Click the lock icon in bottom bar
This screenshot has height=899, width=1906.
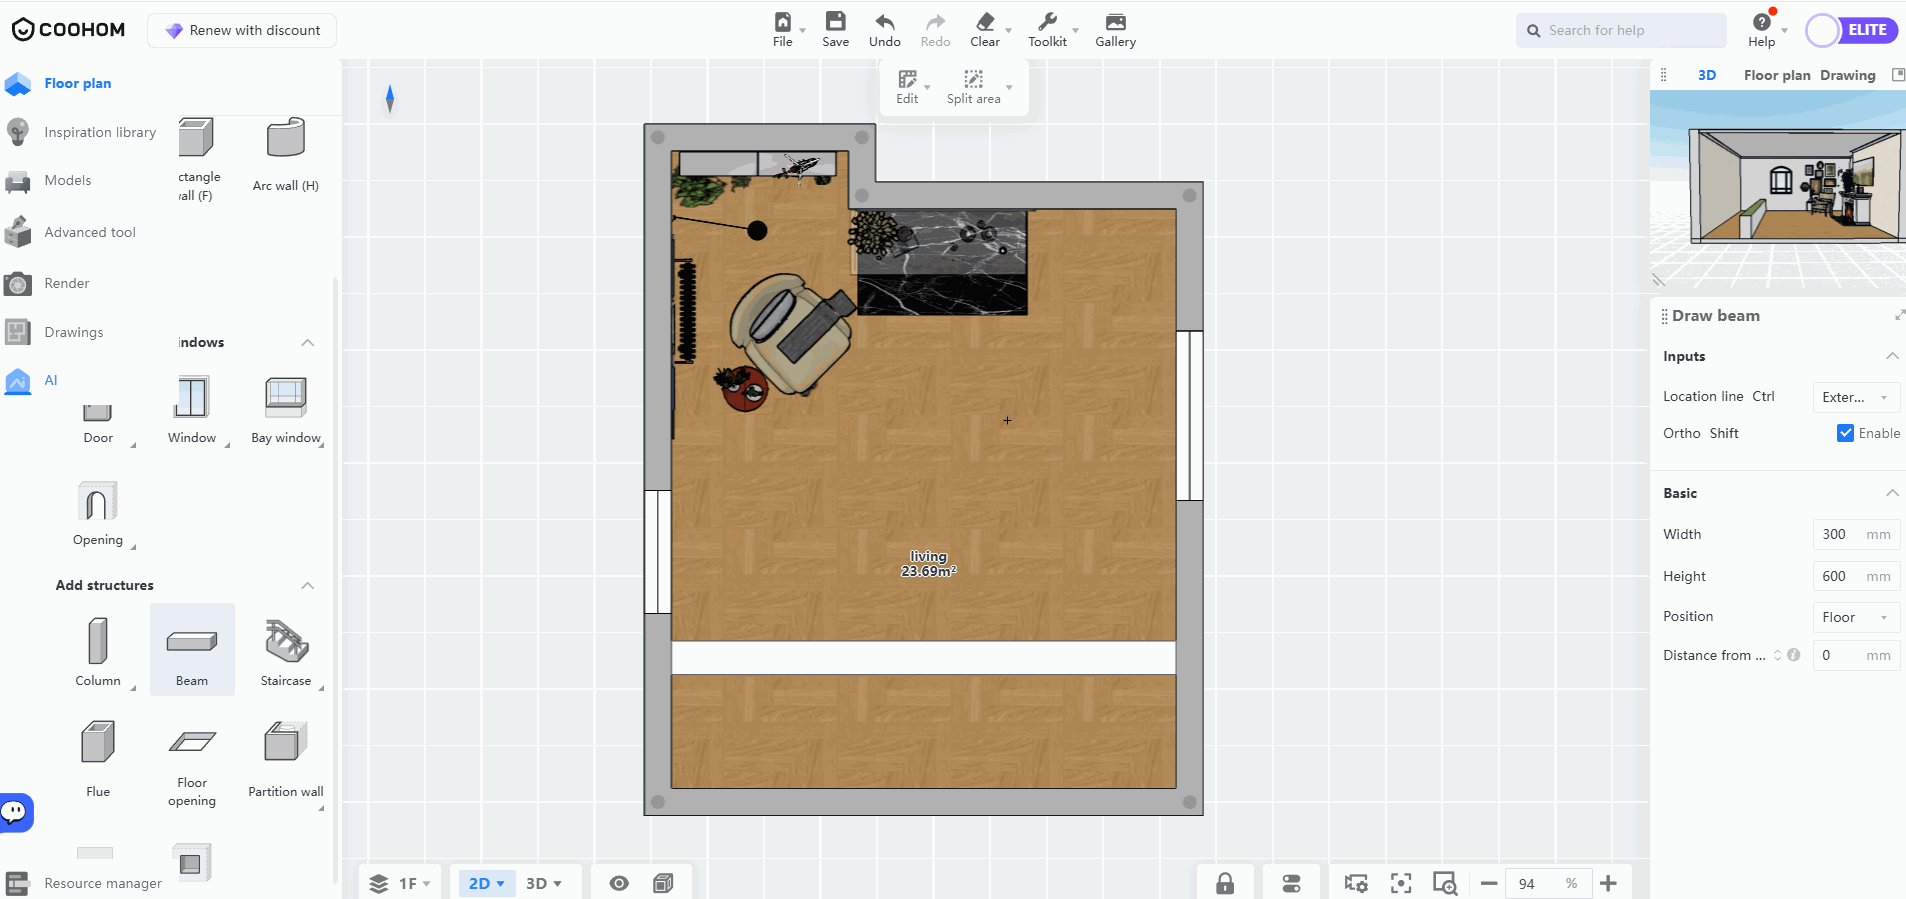pyautogui.click(x=1224, y=883)
